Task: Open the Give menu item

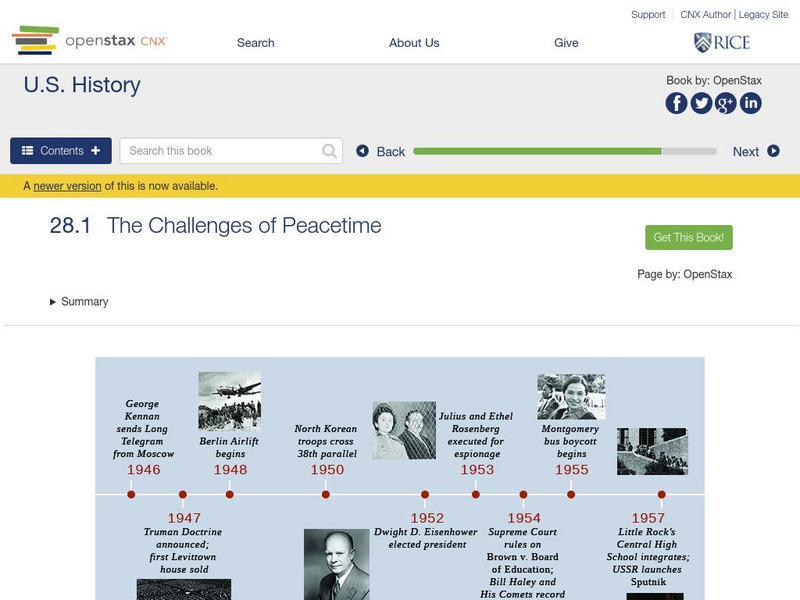Action: point(566,43)
